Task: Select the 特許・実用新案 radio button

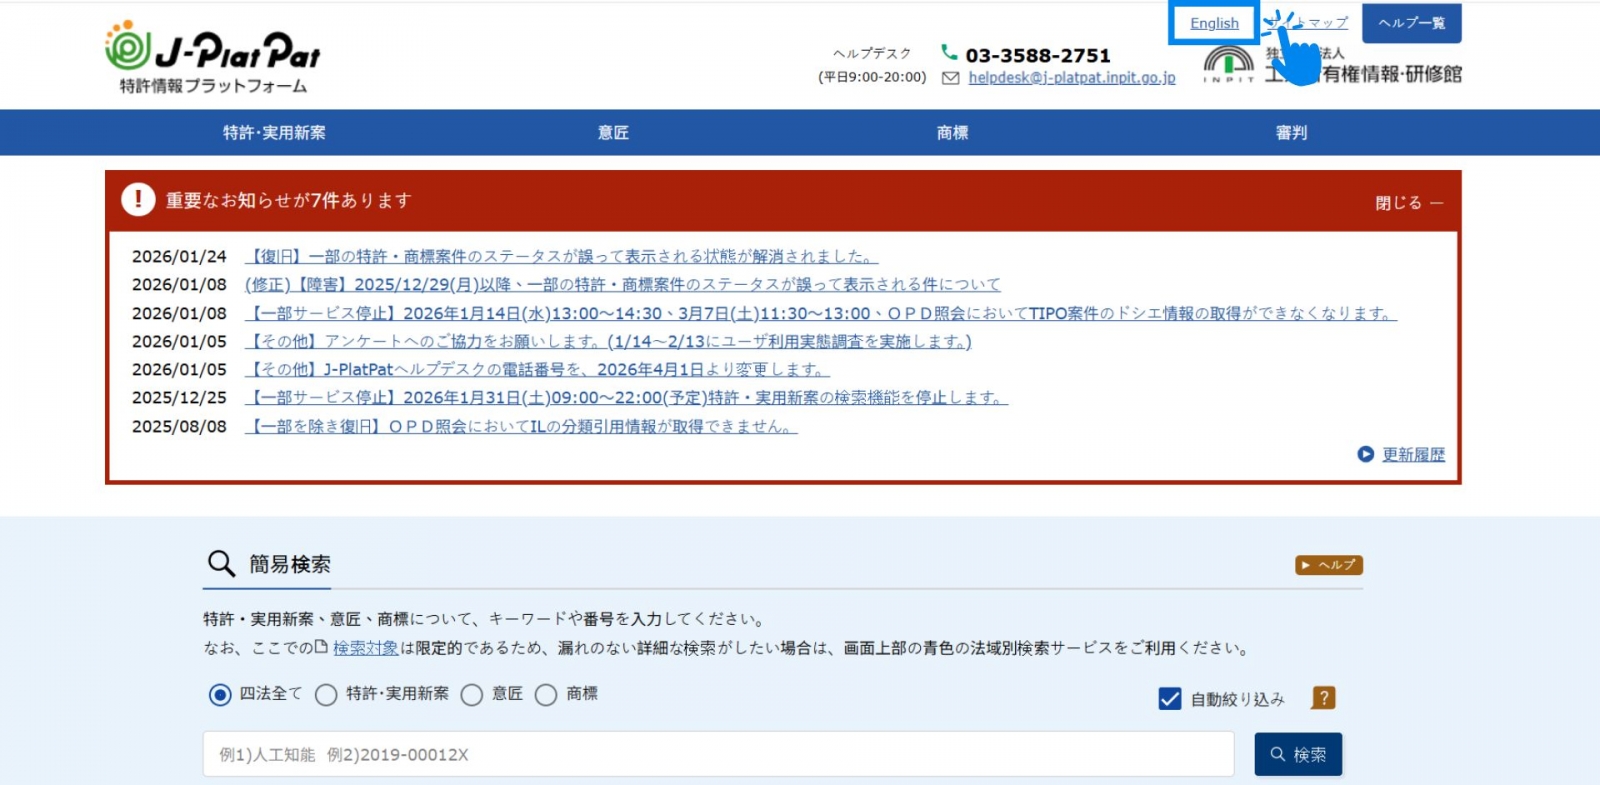Action: (x=326, y=694)
